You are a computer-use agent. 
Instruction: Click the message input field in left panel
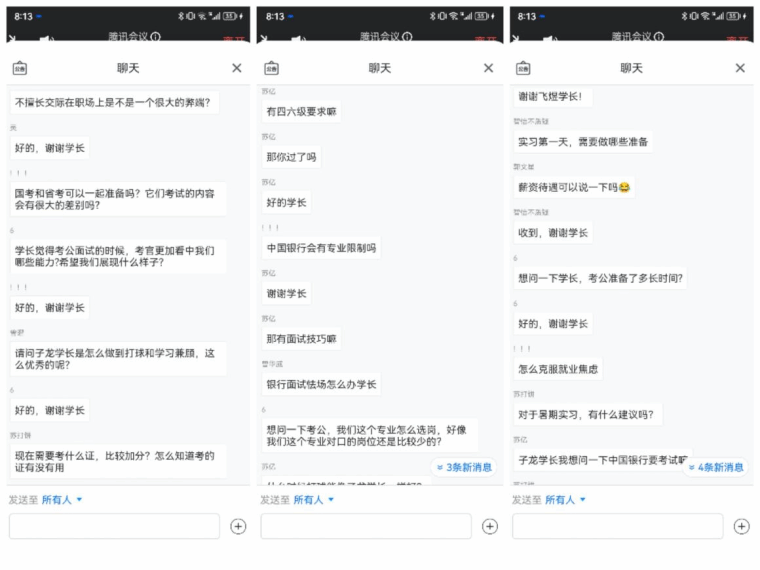(x=114, y=526)
